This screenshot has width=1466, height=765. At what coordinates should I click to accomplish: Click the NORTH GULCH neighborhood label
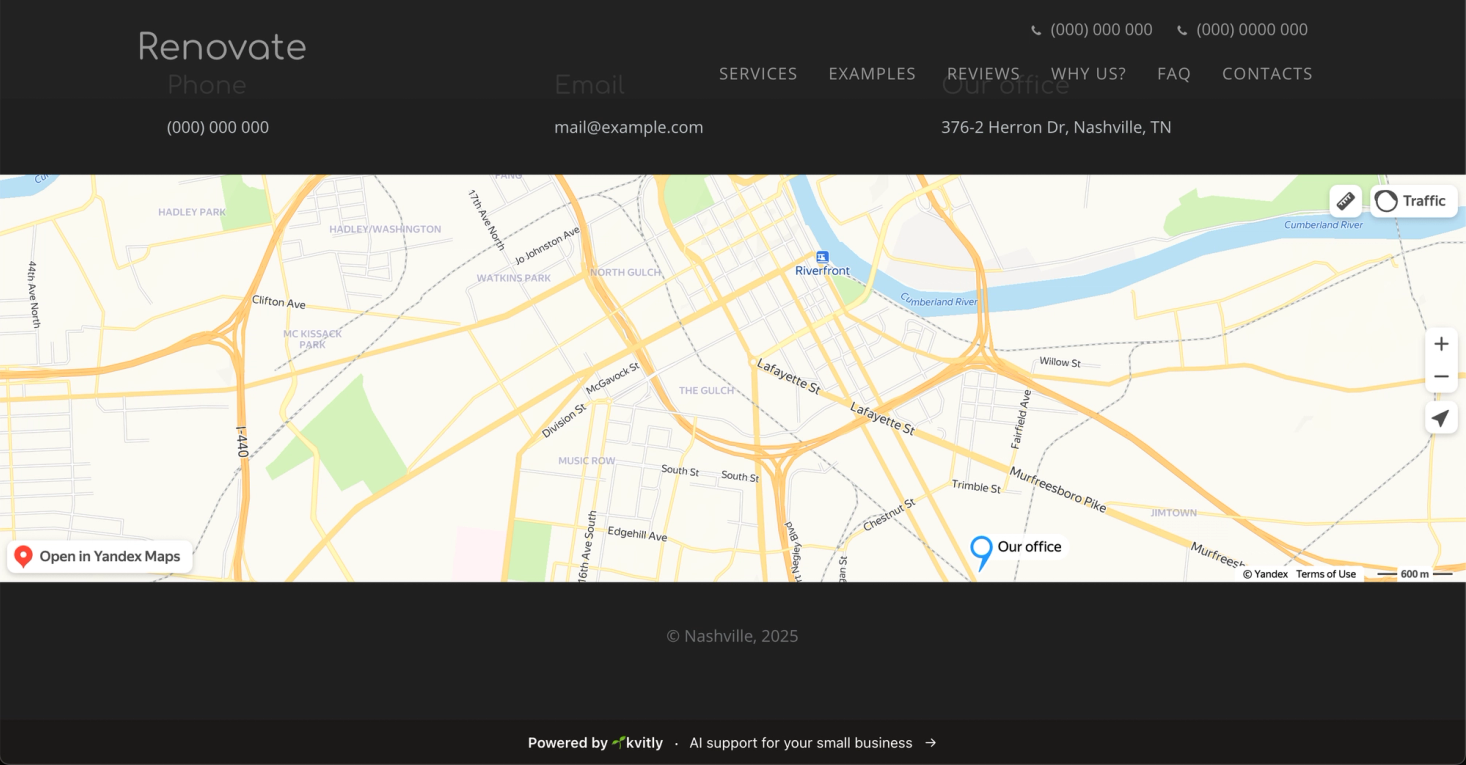point(625,272)
